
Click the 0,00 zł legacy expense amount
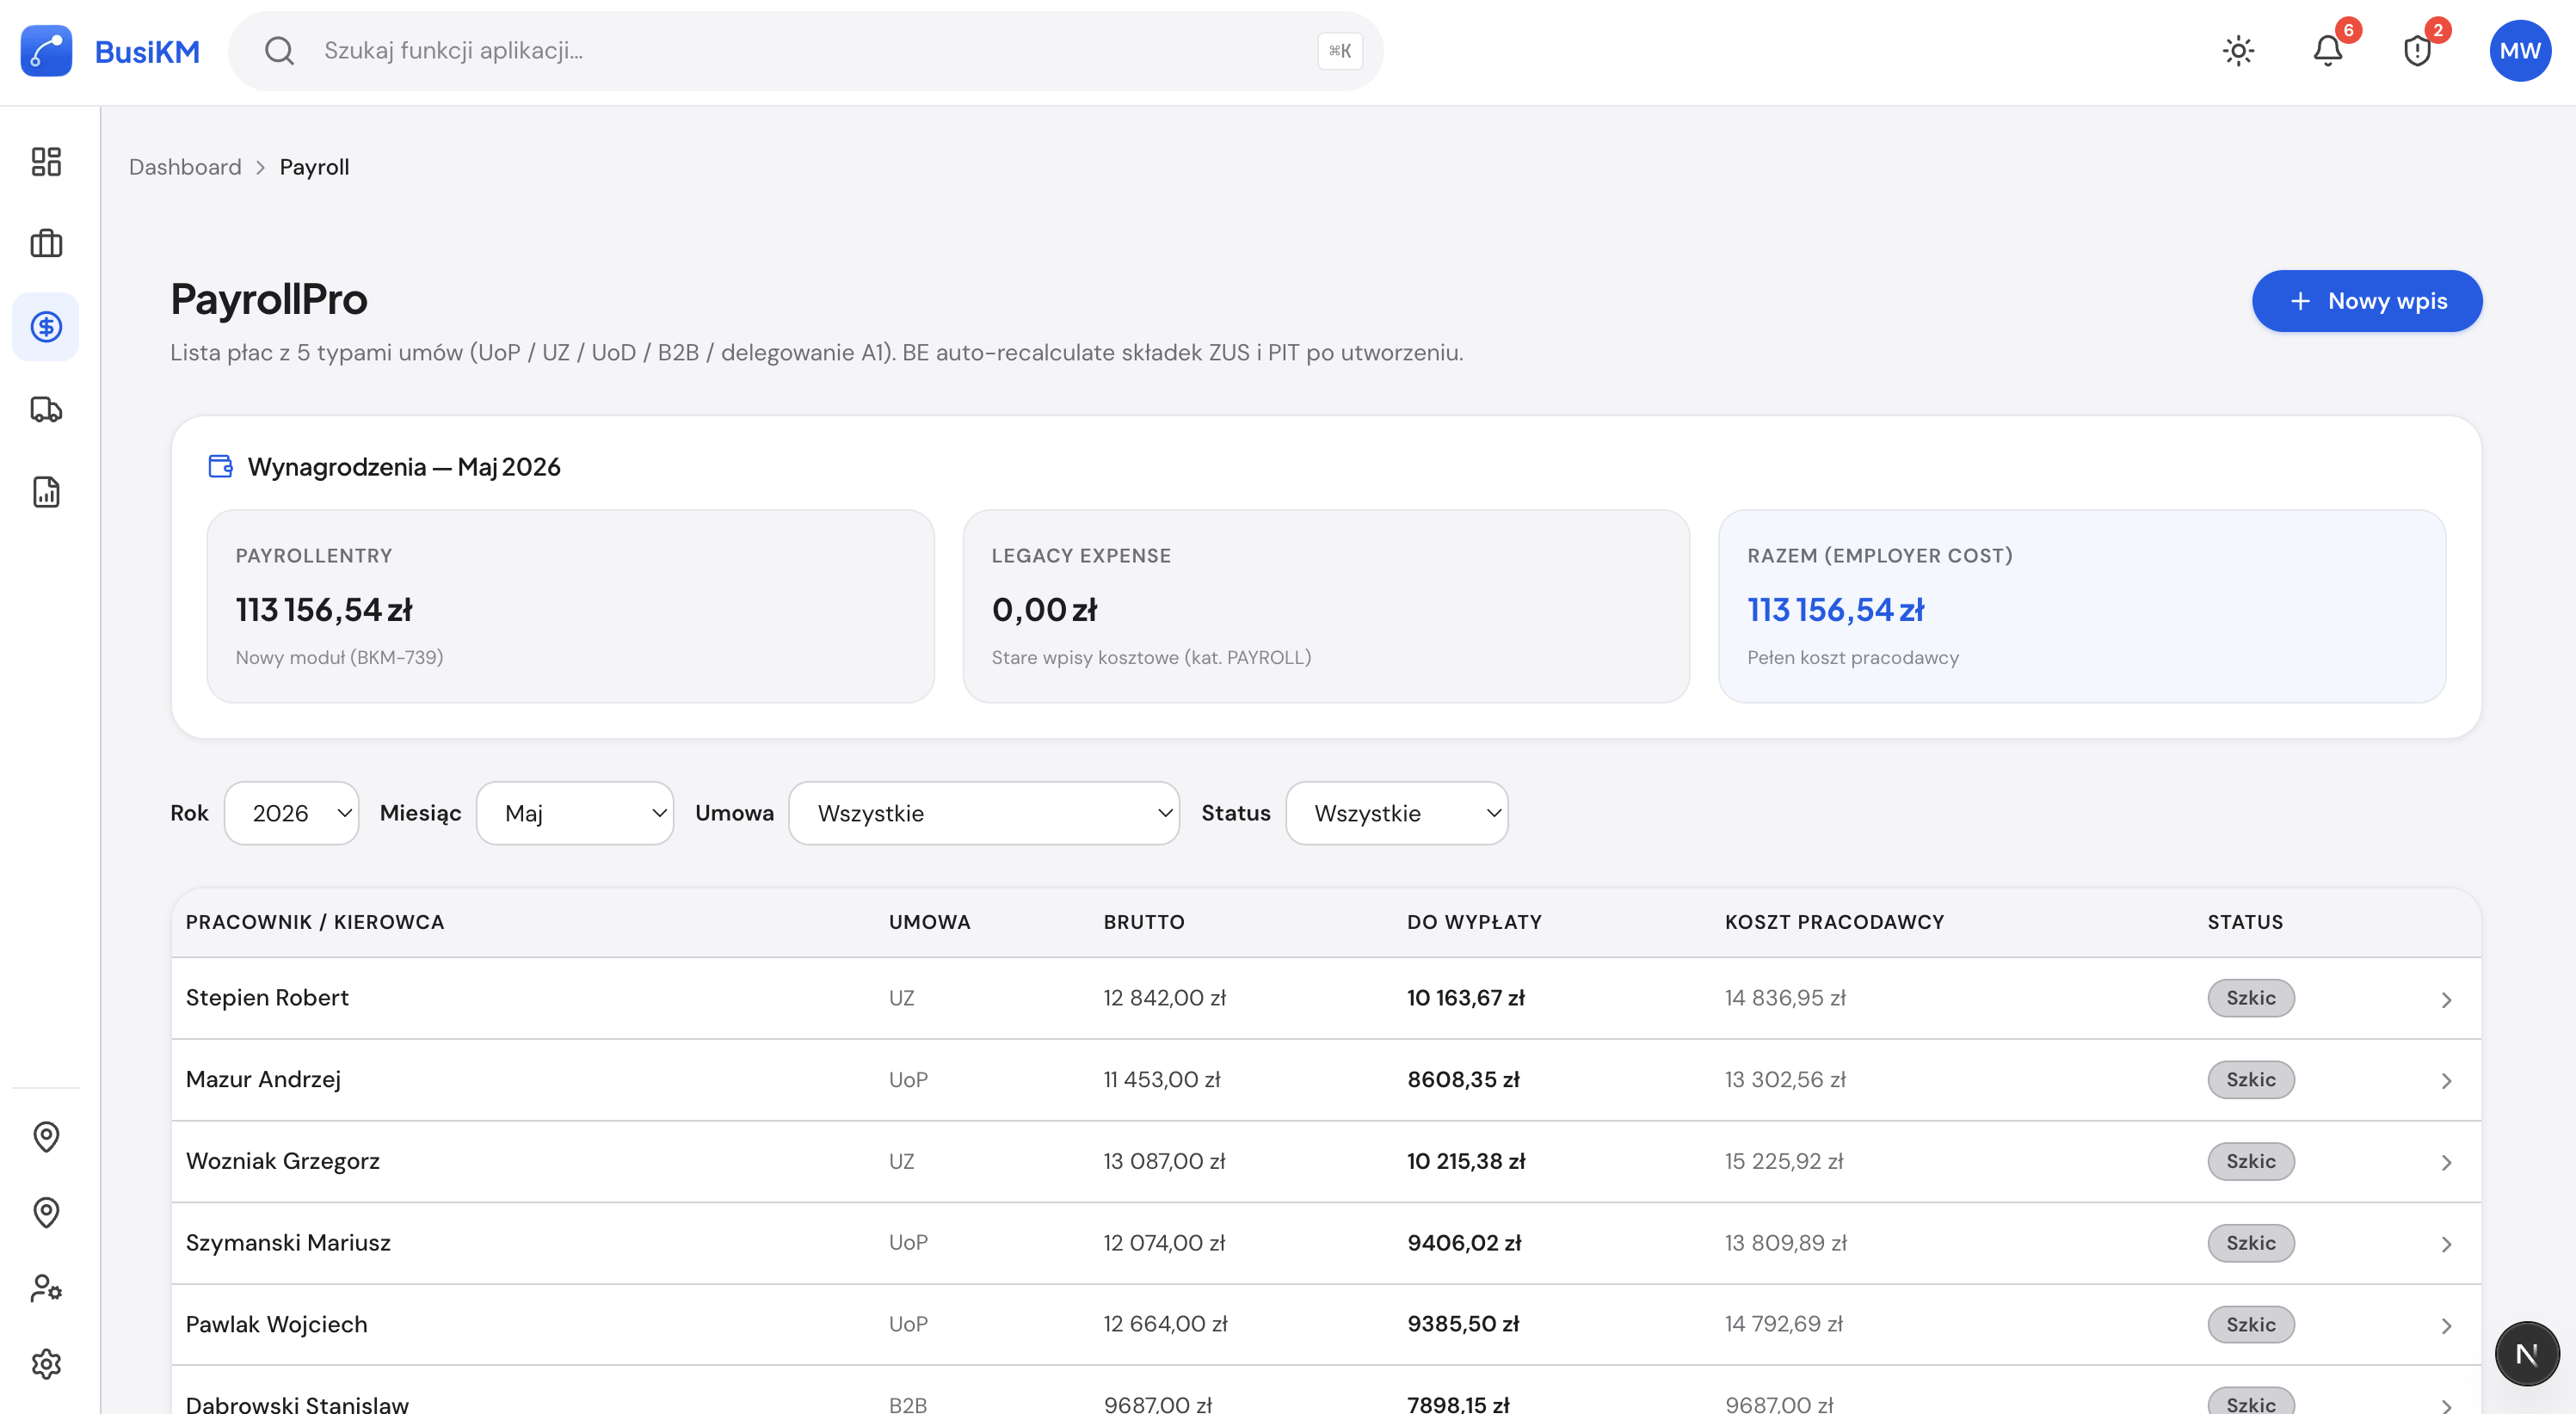pyautogui.click(x=1044, y=609)
